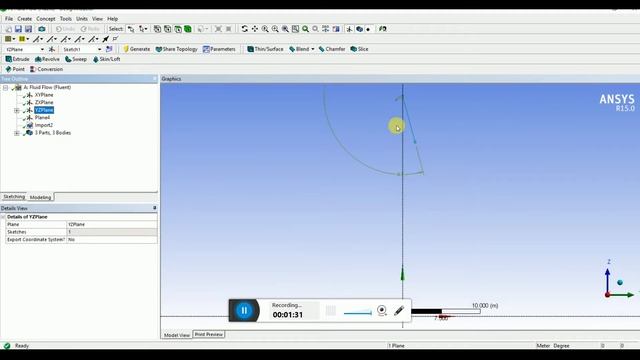Open the Help menu

[113, 19]
